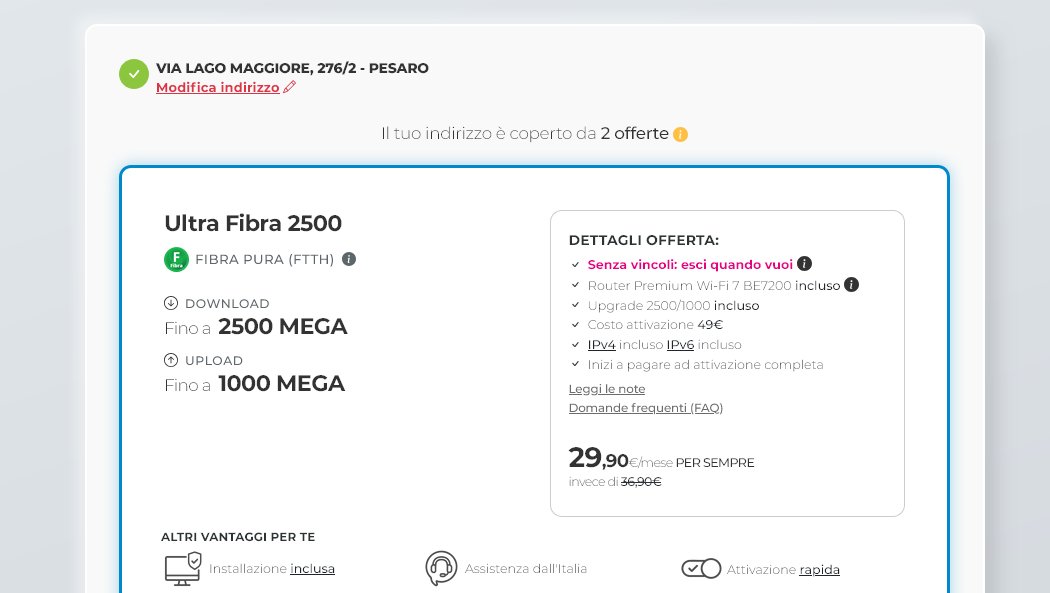The height and width of the screenshot is (593, 1050).
Task: Click the installation monitor shield icon
Action: [182, 568]
